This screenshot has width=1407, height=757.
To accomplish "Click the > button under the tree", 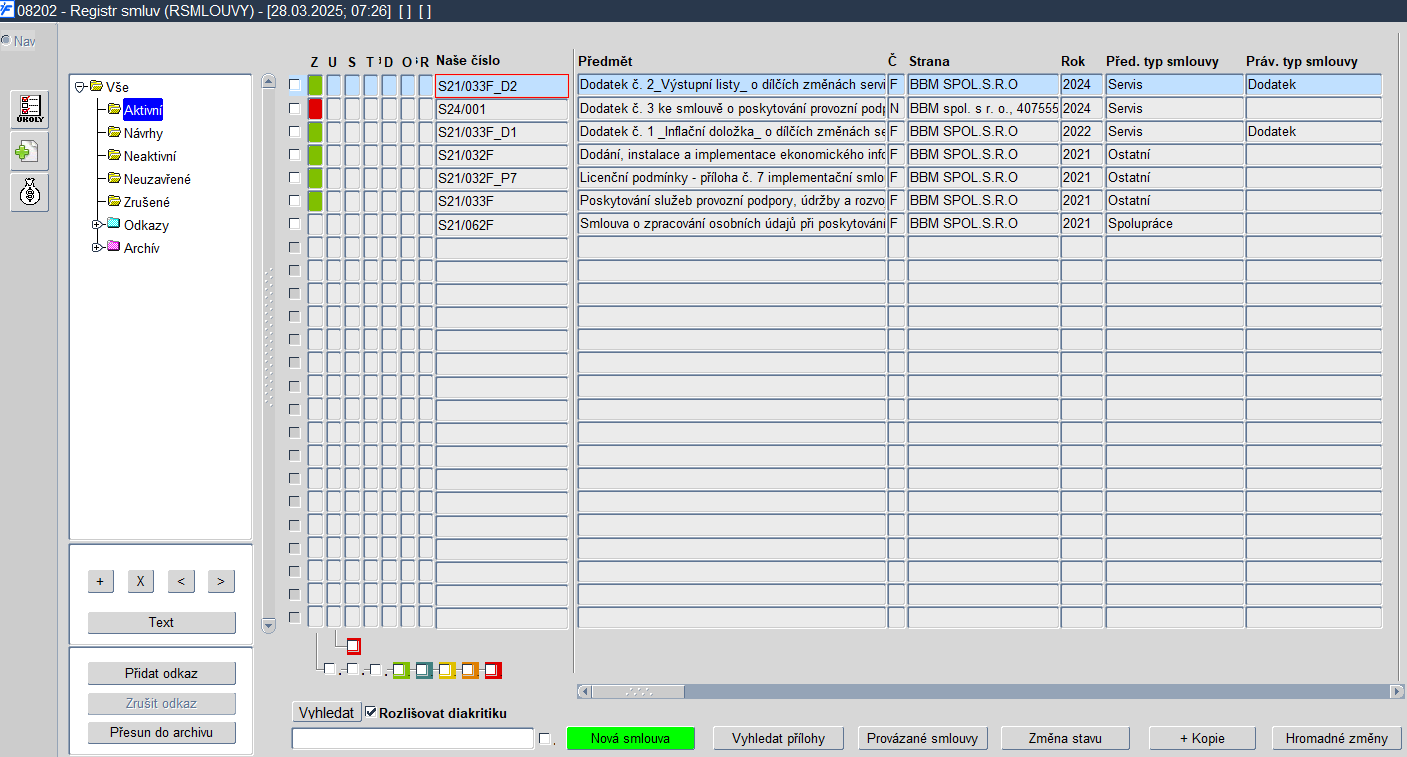I will tap(221, 581).
